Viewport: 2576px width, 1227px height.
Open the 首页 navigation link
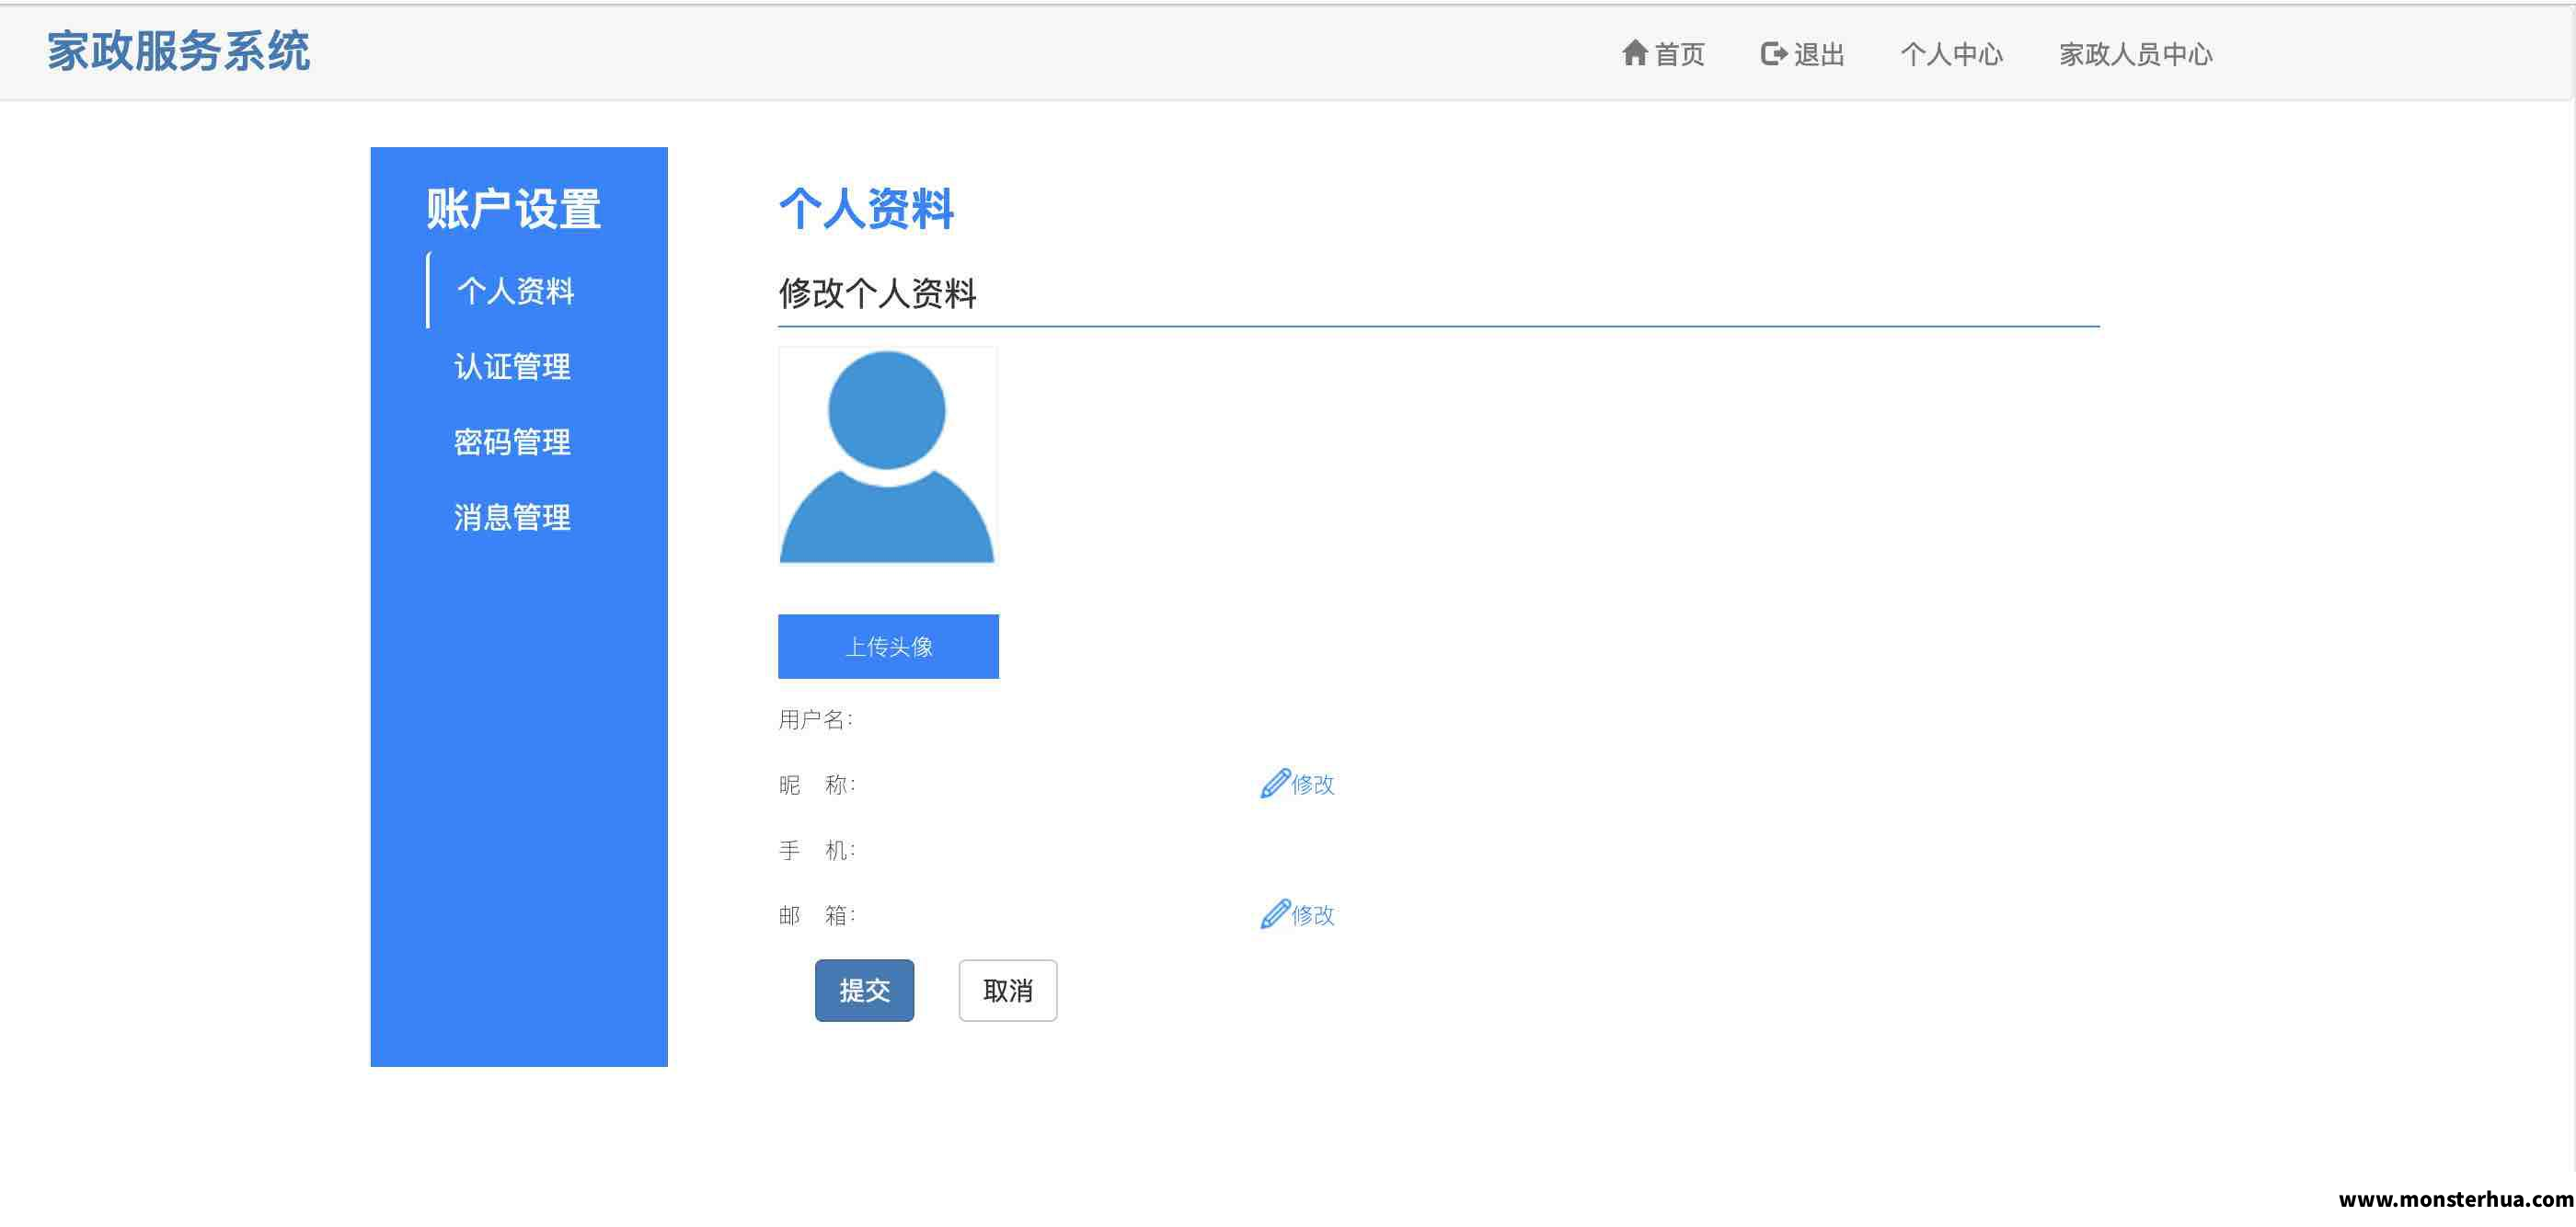[x=1663, y=54]
